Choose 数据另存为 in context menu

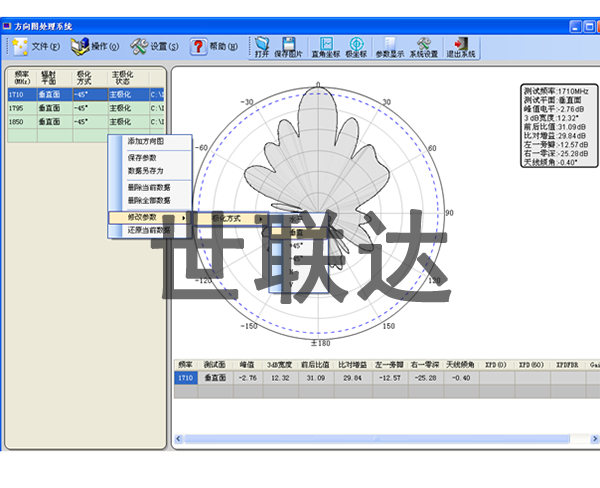pos(145,171)
